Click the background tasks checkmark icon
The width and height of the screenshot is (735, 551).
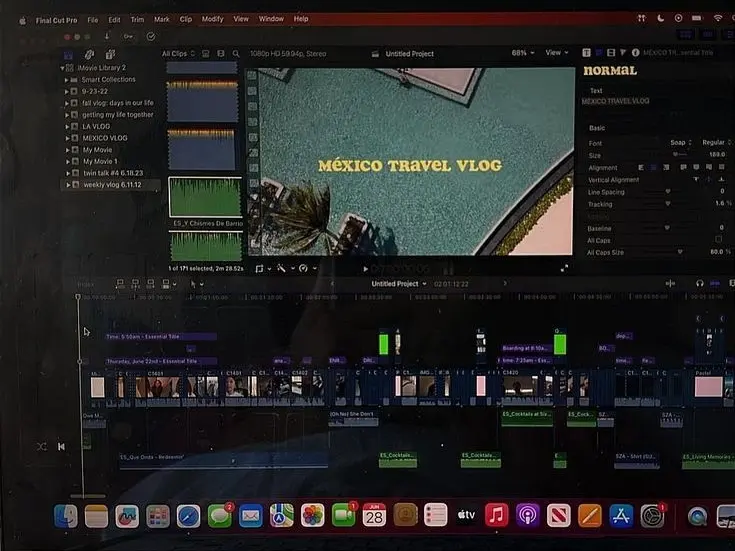(x=151, y=36)
